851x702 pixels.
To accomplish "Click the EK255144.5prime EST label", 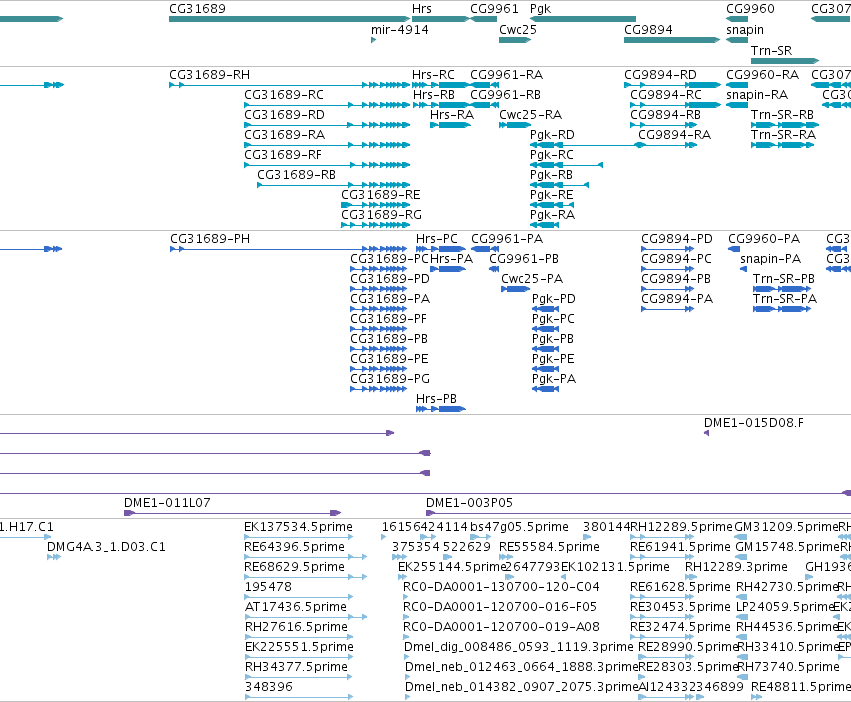I will point(452,567).
